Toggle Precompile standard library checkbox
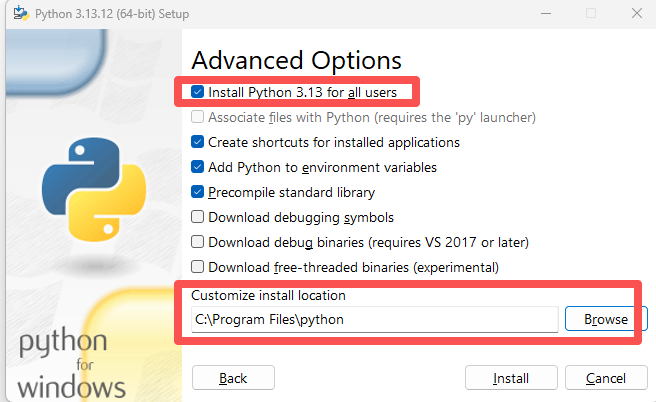This screenshot has width=656, height=402. pos(197,192)
